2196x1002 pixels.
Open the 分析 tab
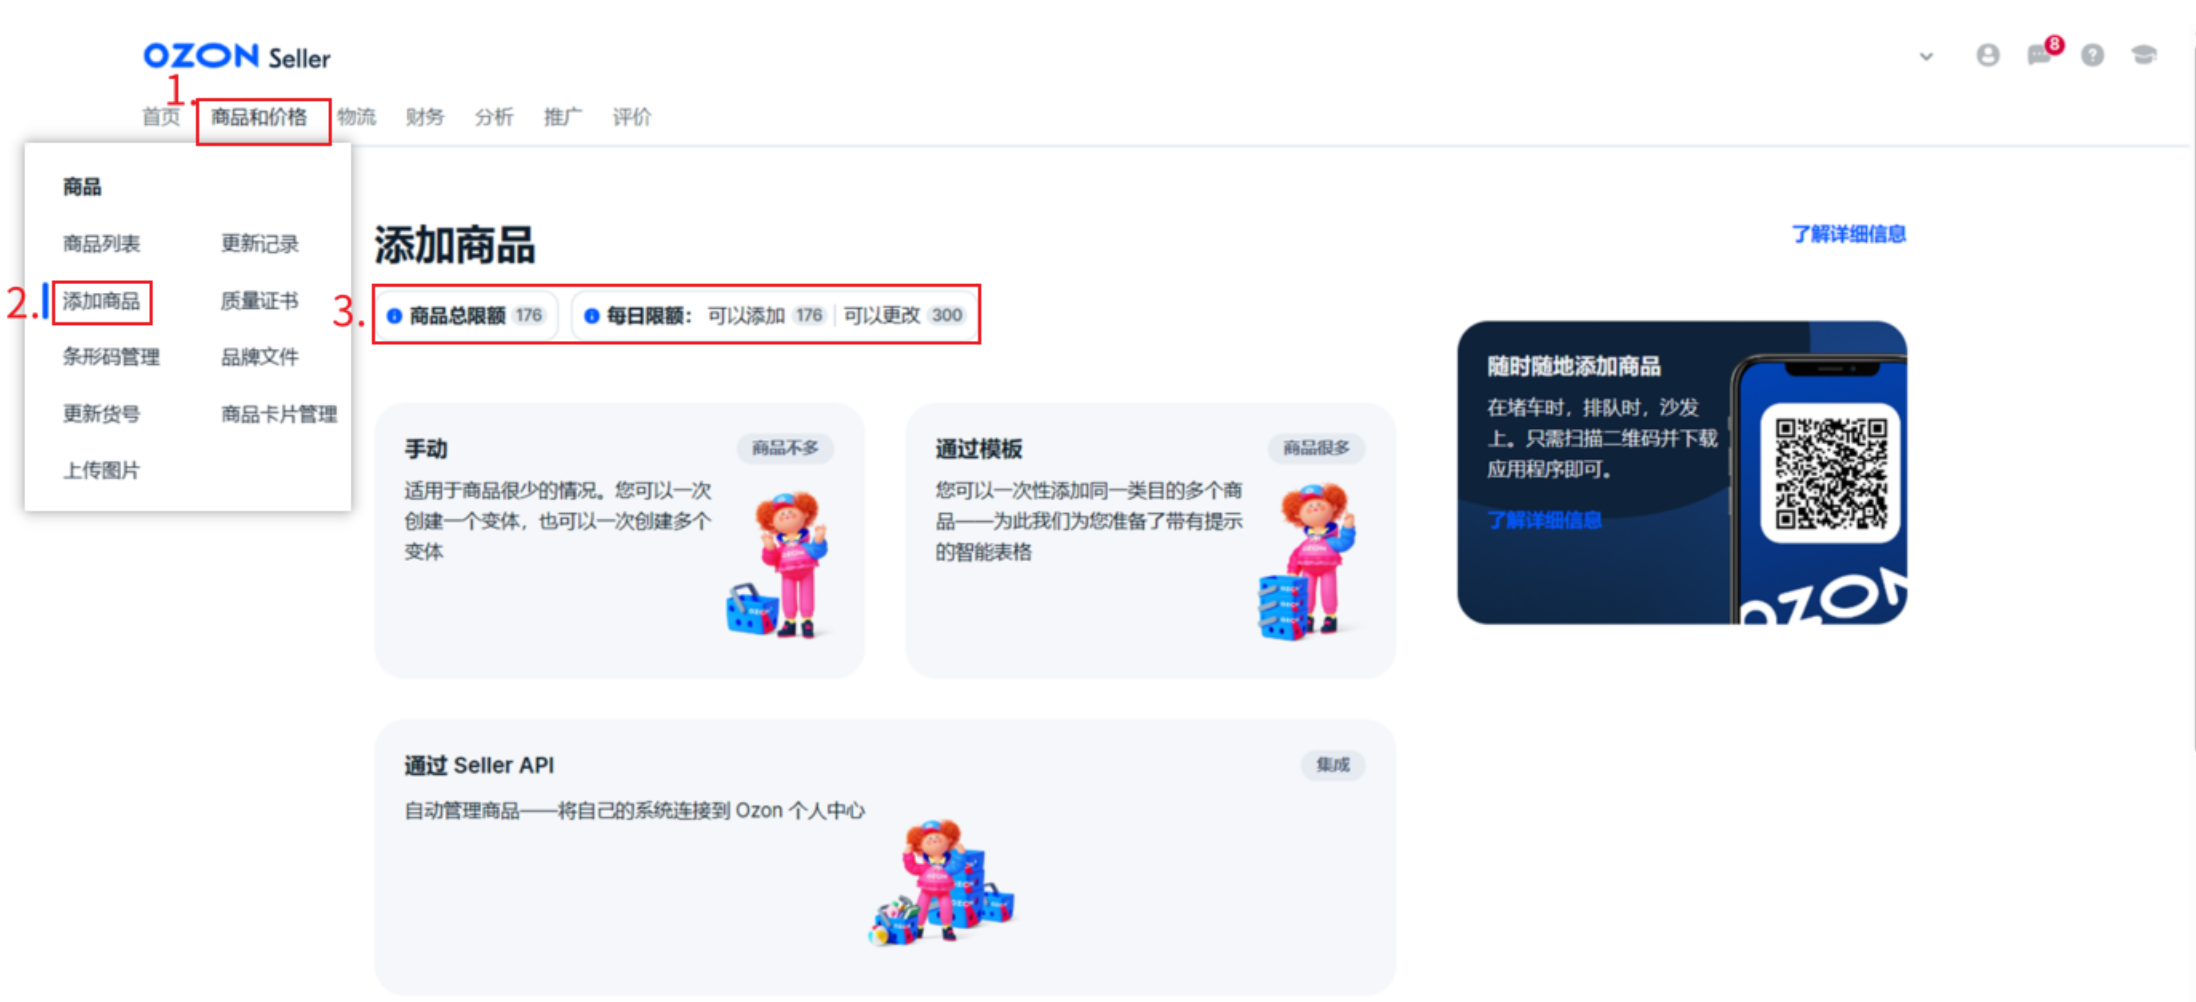494,117
